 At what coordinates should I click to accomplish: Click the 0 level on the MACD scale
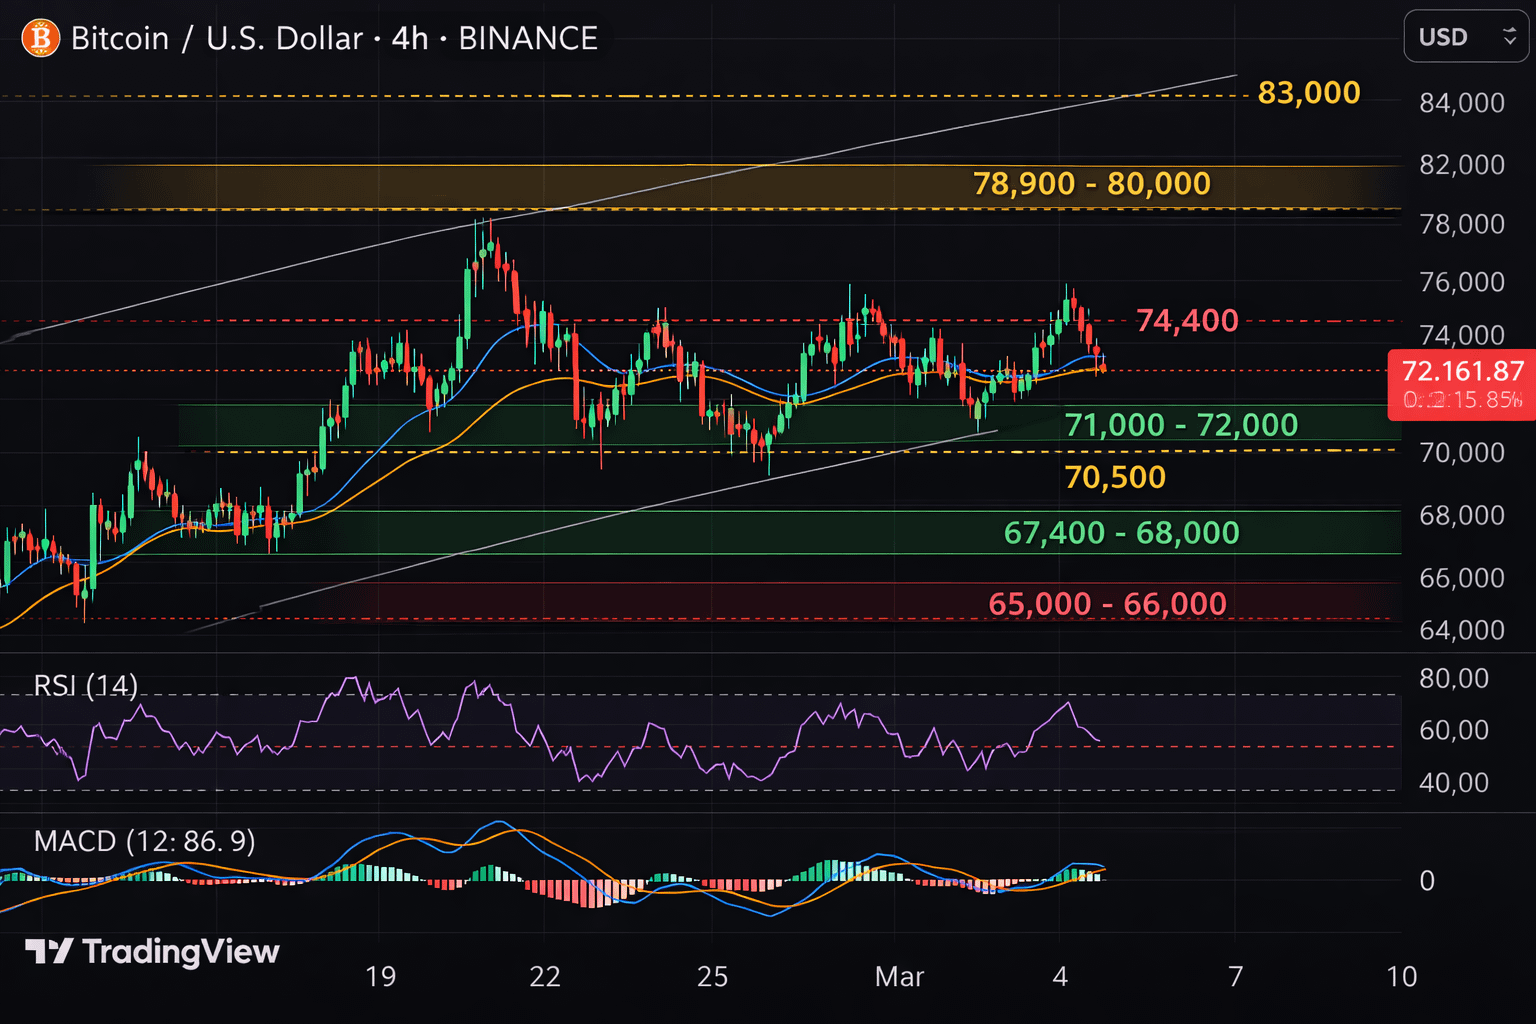coord(1427,880)
